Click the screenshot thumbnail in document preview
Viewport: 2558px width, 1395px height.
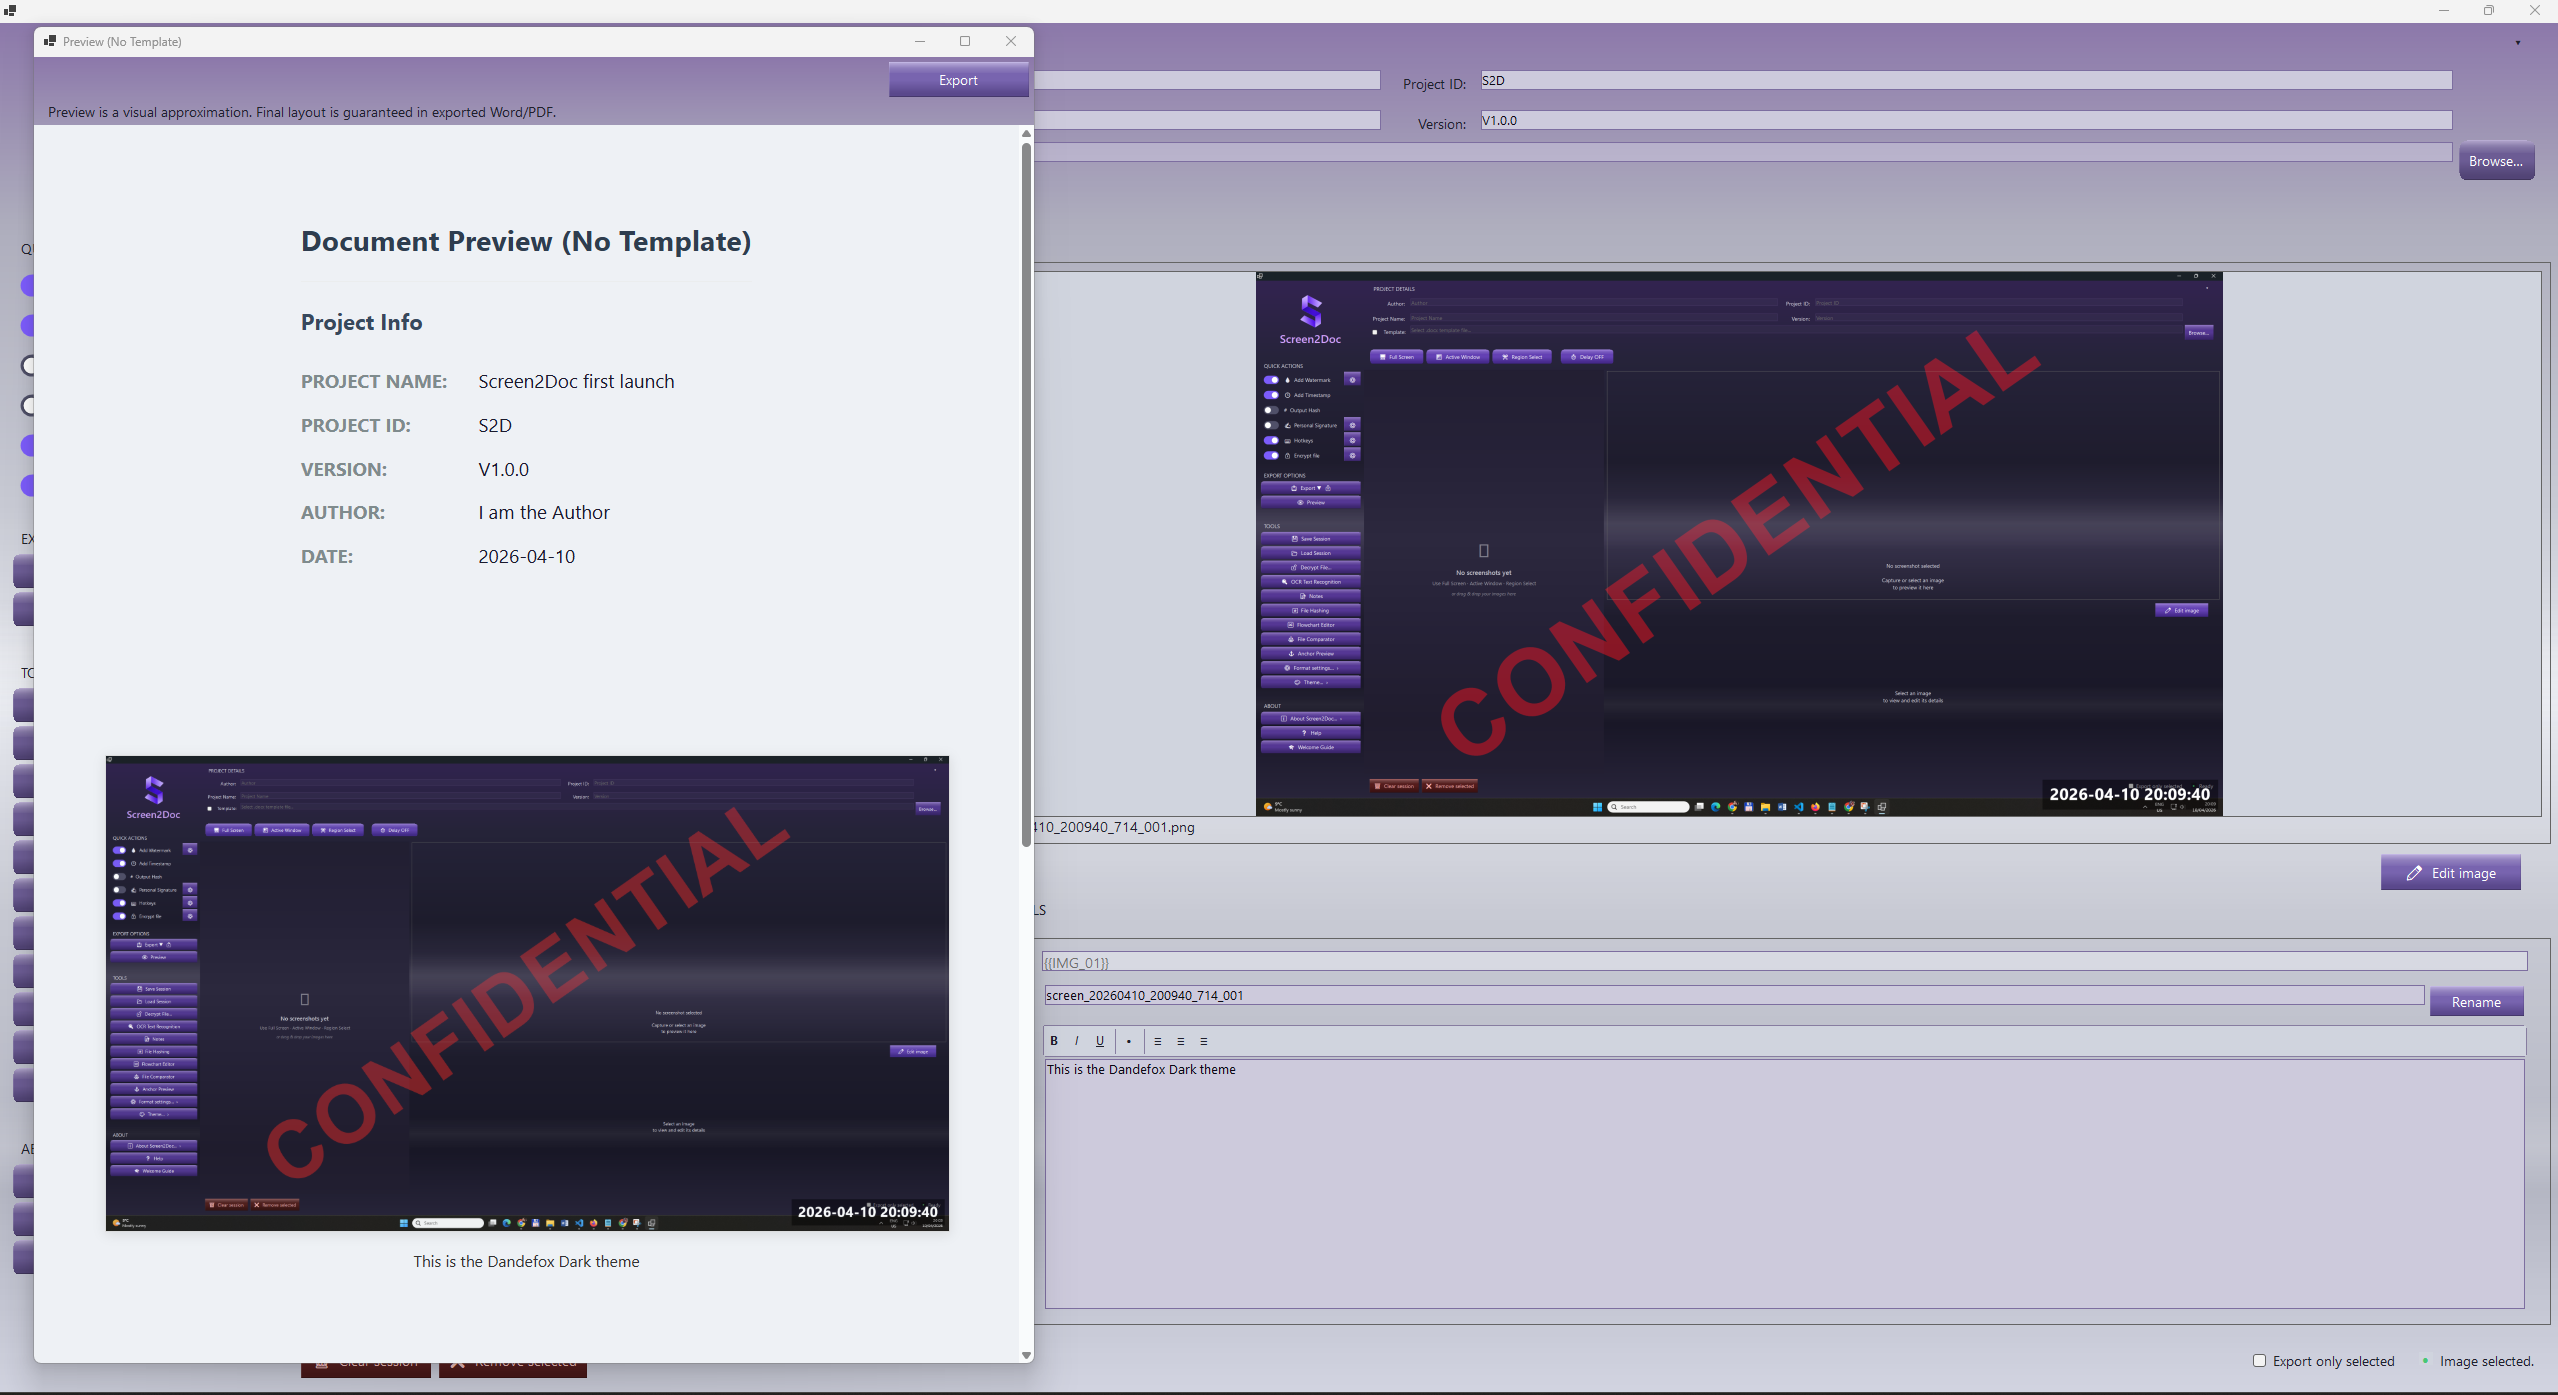tap(527, 993)
